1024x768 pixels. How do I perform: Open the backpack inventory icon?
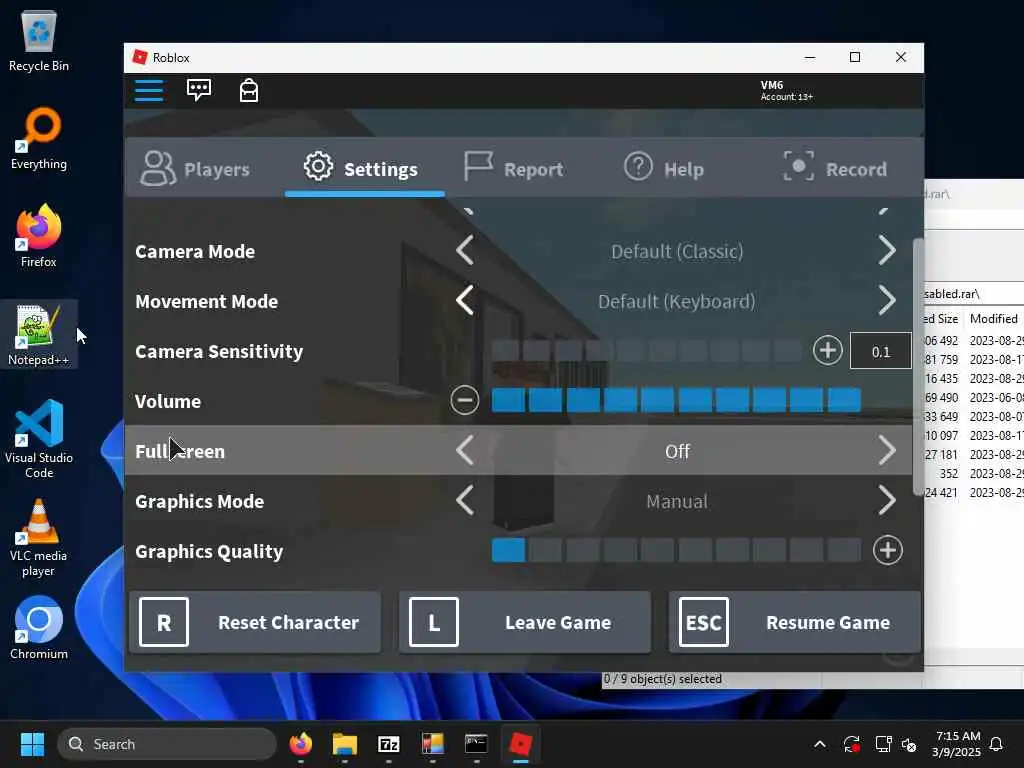click(249, 90)
